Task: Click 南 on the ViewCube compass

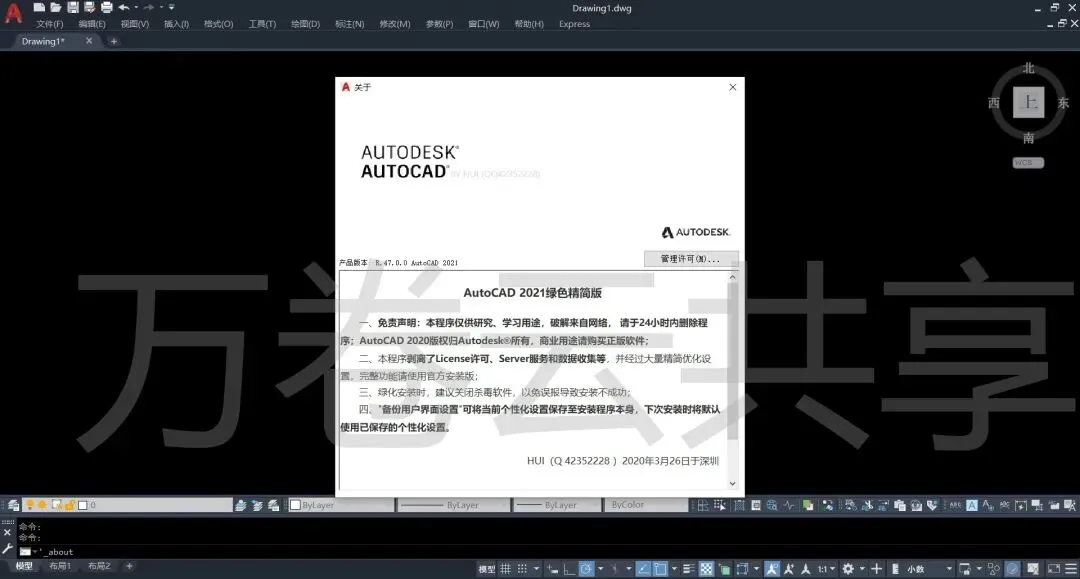Action: click(x=1028, y=138)
